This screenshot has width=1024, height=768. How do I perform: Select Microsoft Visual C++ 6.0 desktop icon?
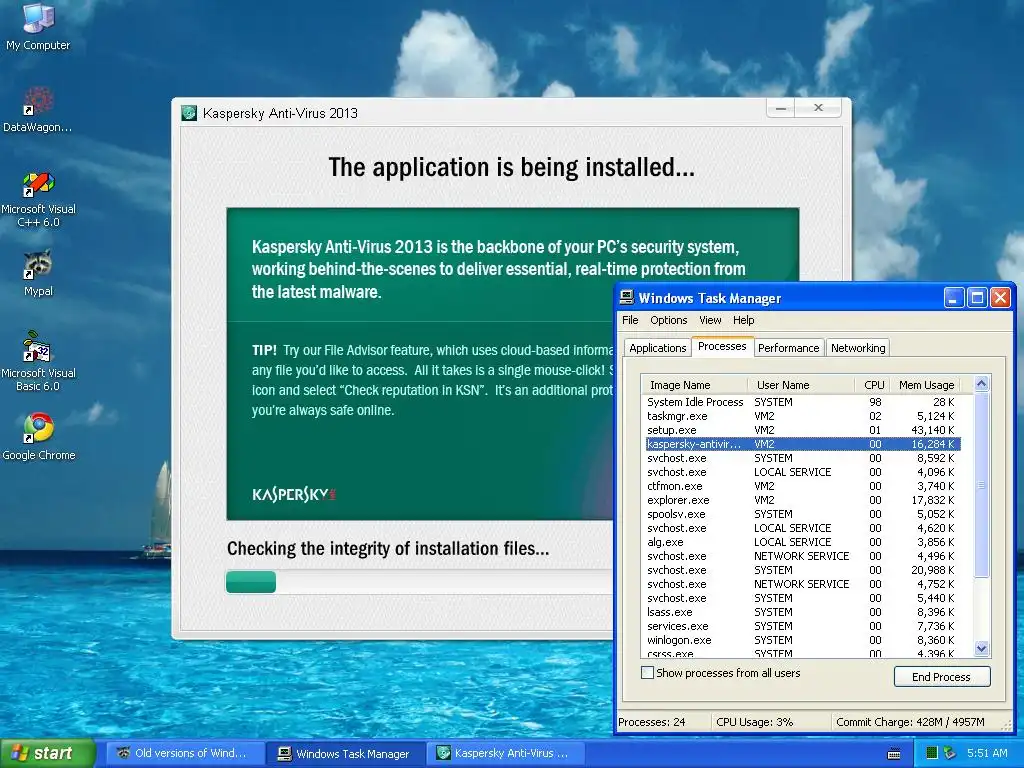coord(38,199)
